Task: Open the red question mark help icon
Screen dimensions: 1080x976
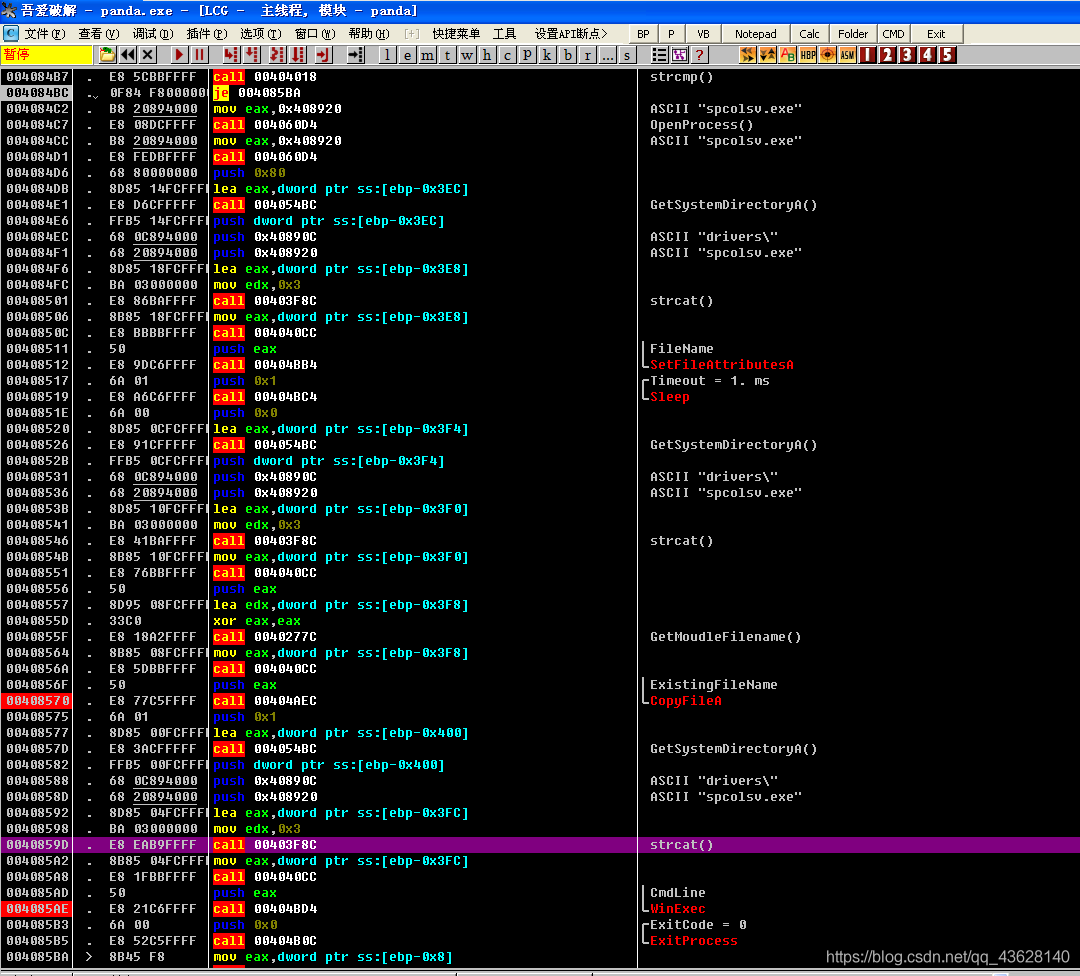Action: 700,55
